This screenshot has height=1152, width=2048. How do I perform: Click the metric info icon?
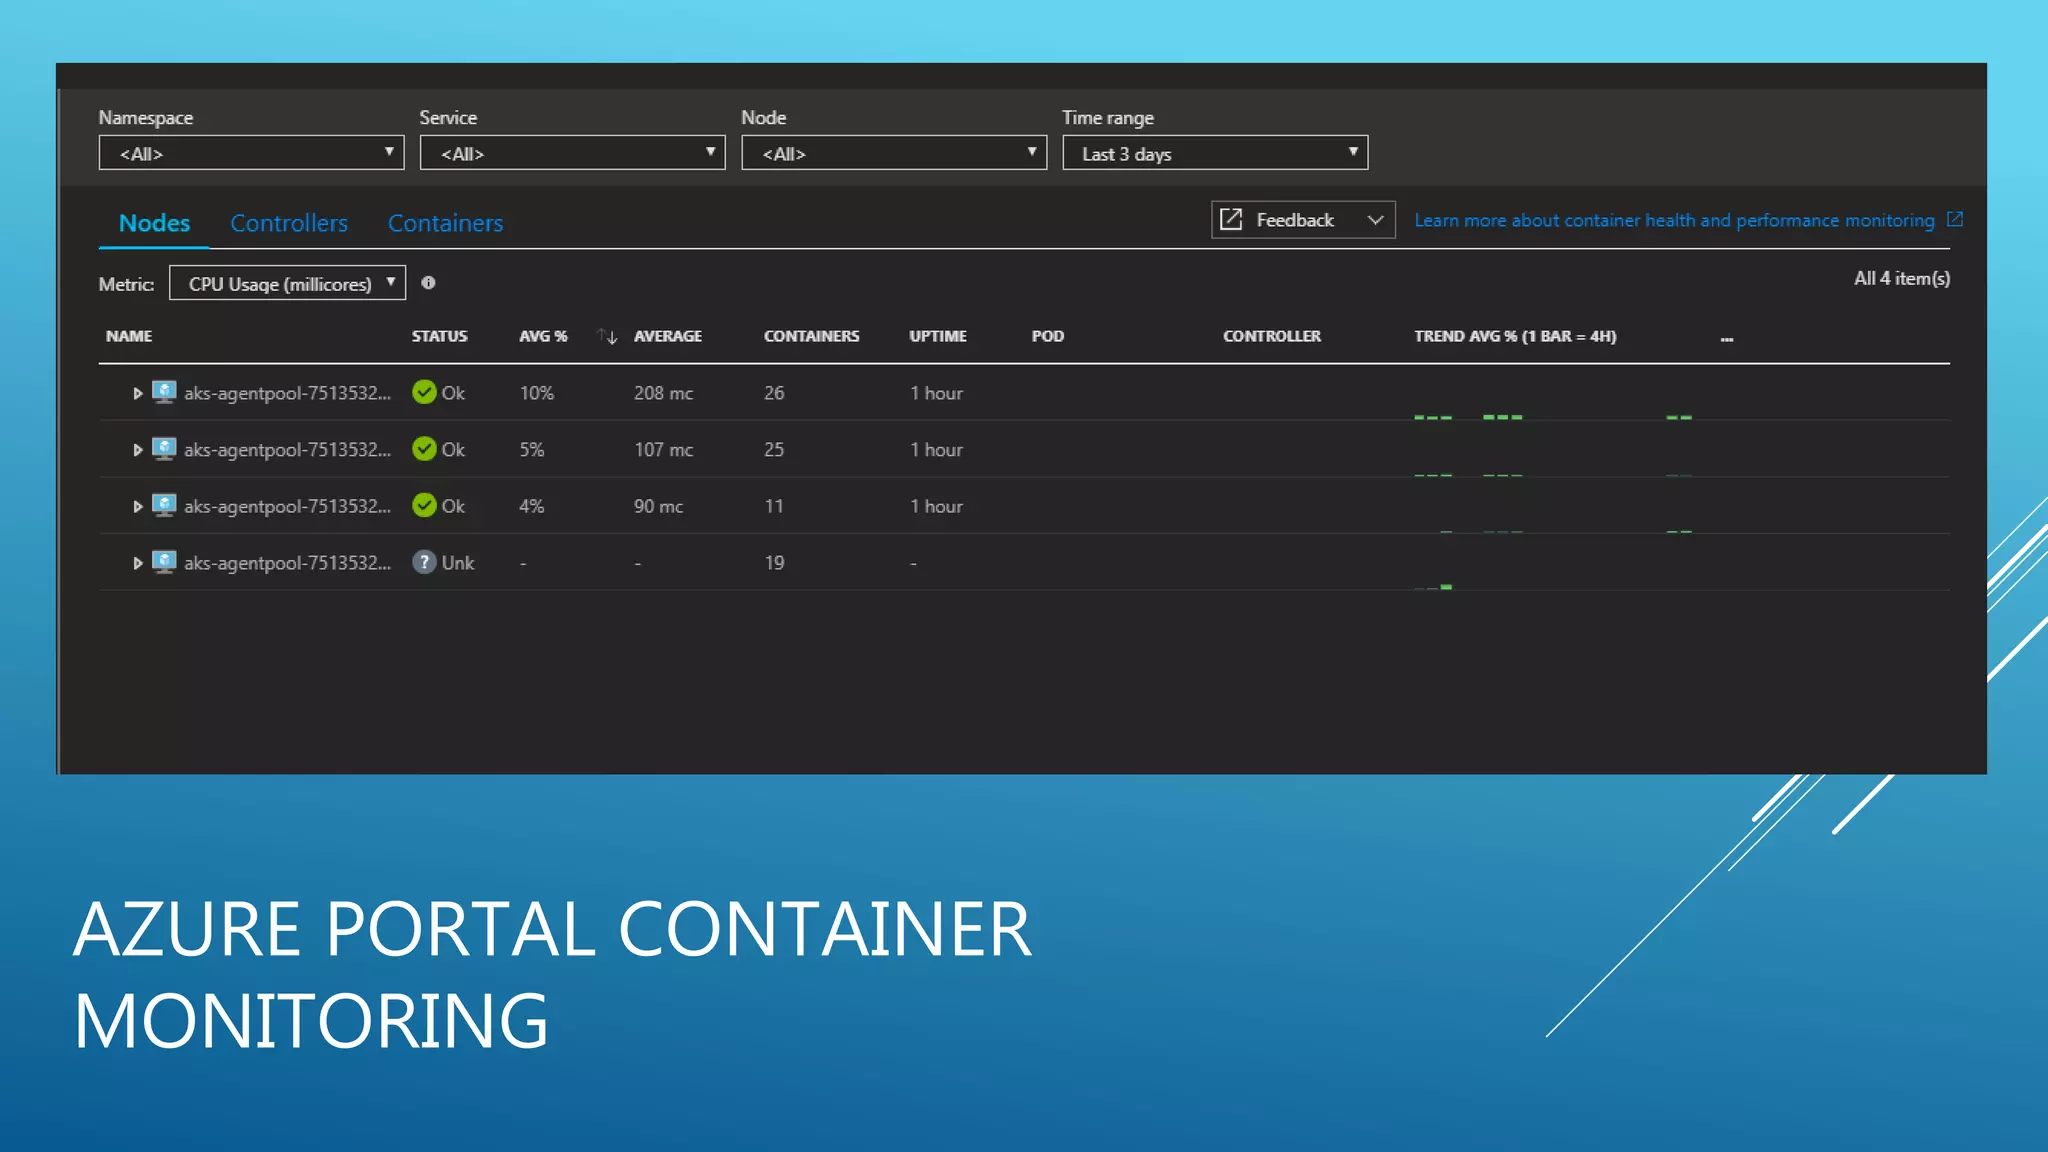coord(428,283)
